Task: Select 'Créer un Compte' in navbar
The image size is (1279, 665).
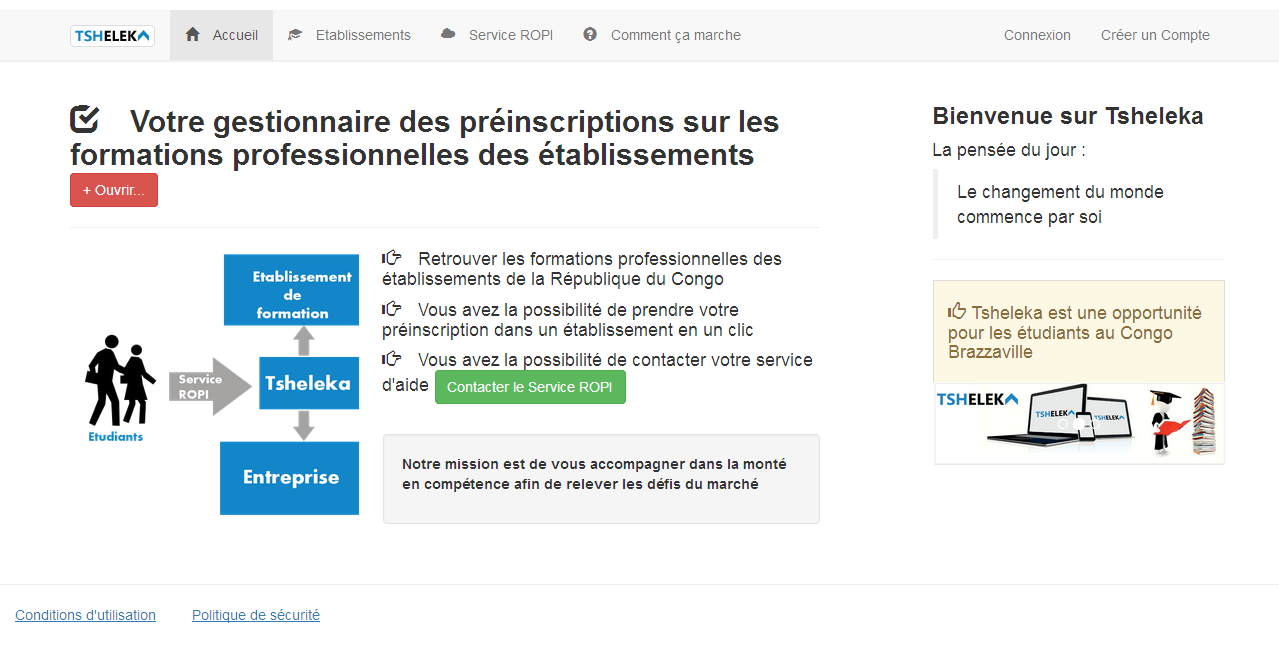Action: pyautogui.click(x=1155, y=35)
